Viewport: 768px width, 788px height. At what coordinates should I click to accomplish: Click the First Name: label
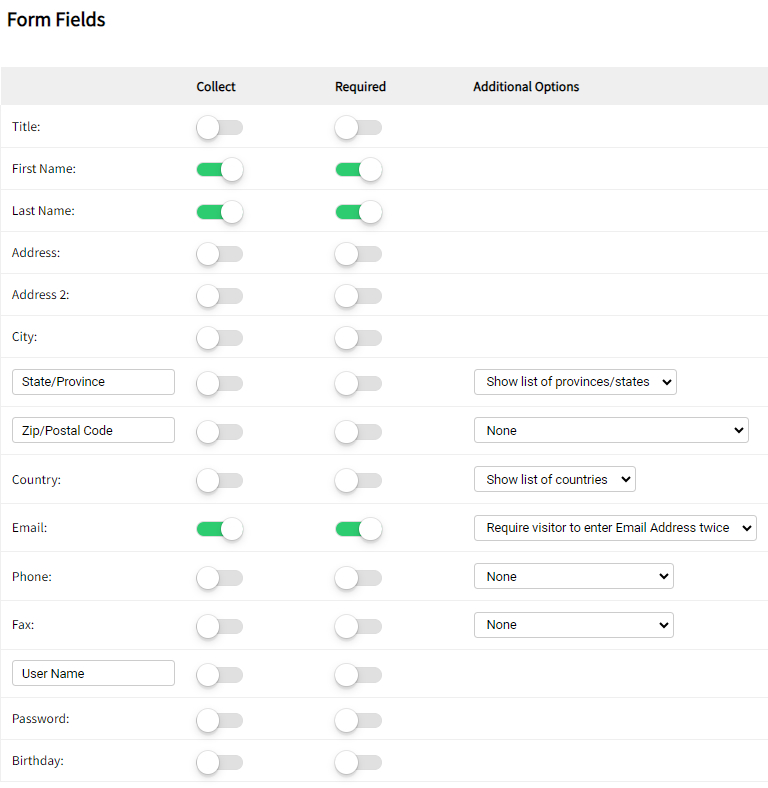click(44, 169)
